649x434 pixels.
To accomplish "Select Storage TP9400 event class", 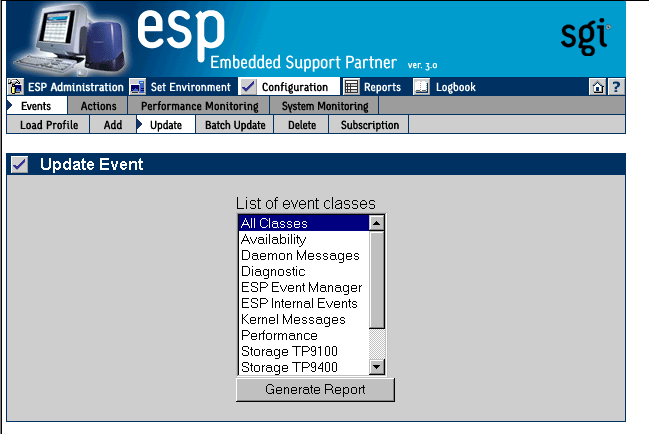I will [x=304, y=367].
